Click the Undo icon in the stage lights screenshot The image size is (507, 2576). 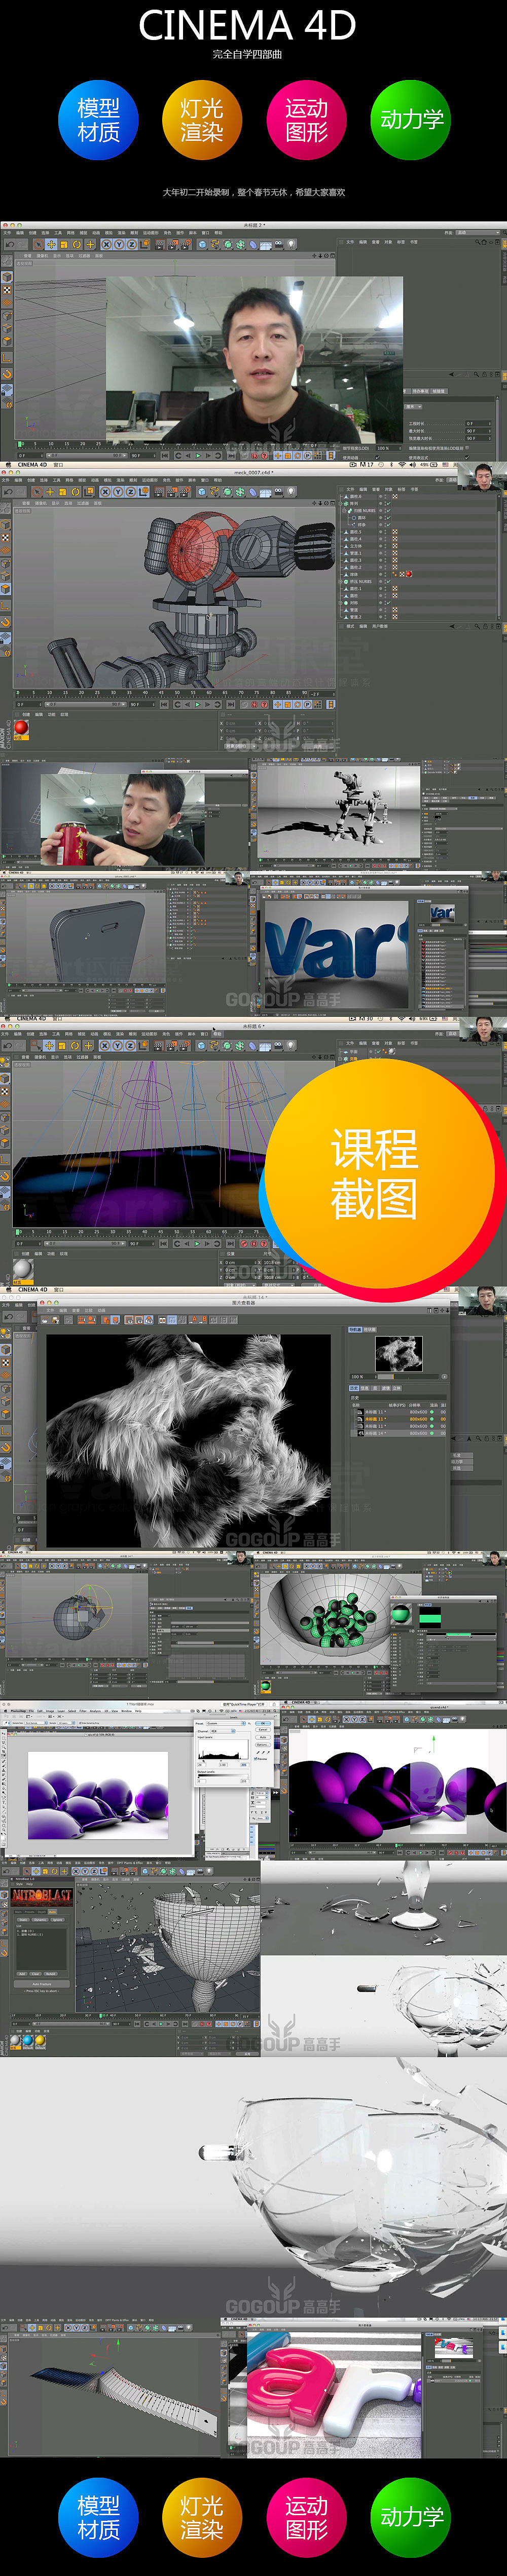click(8, 1045)
